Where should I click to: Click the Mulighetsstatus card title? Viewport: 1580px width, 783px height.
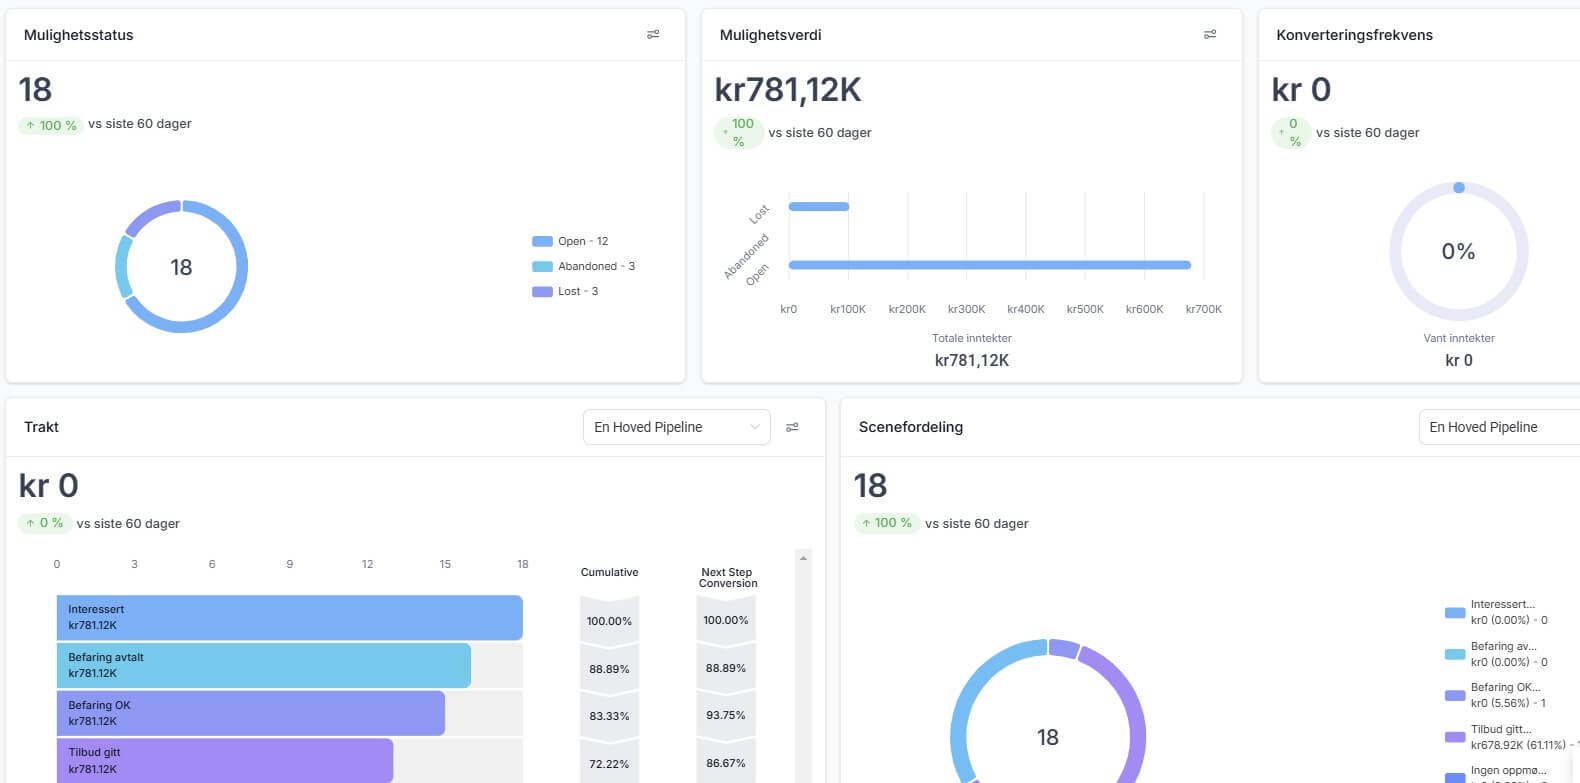point(78,35)
